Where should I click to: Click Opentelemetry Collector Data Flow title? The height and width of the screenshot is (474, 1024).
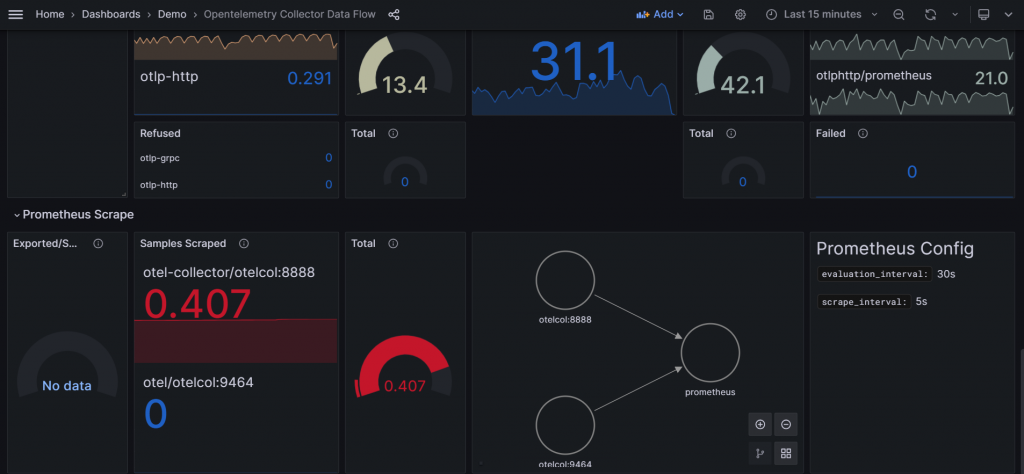point(291,14)
